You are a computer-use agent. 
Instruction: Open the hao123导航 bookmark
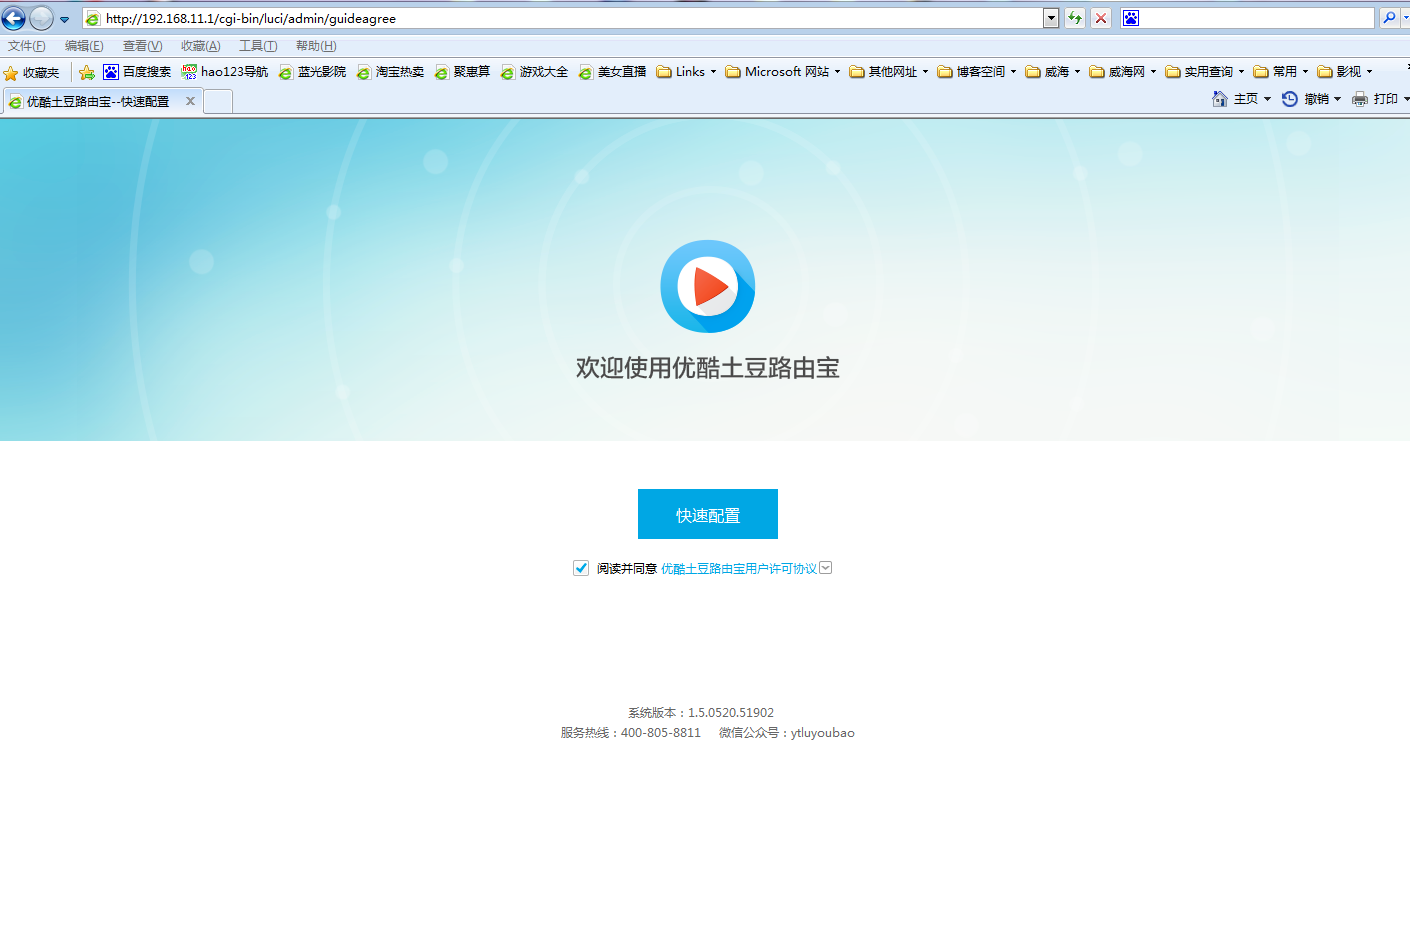pyautogui.click(x=225, y=72)
